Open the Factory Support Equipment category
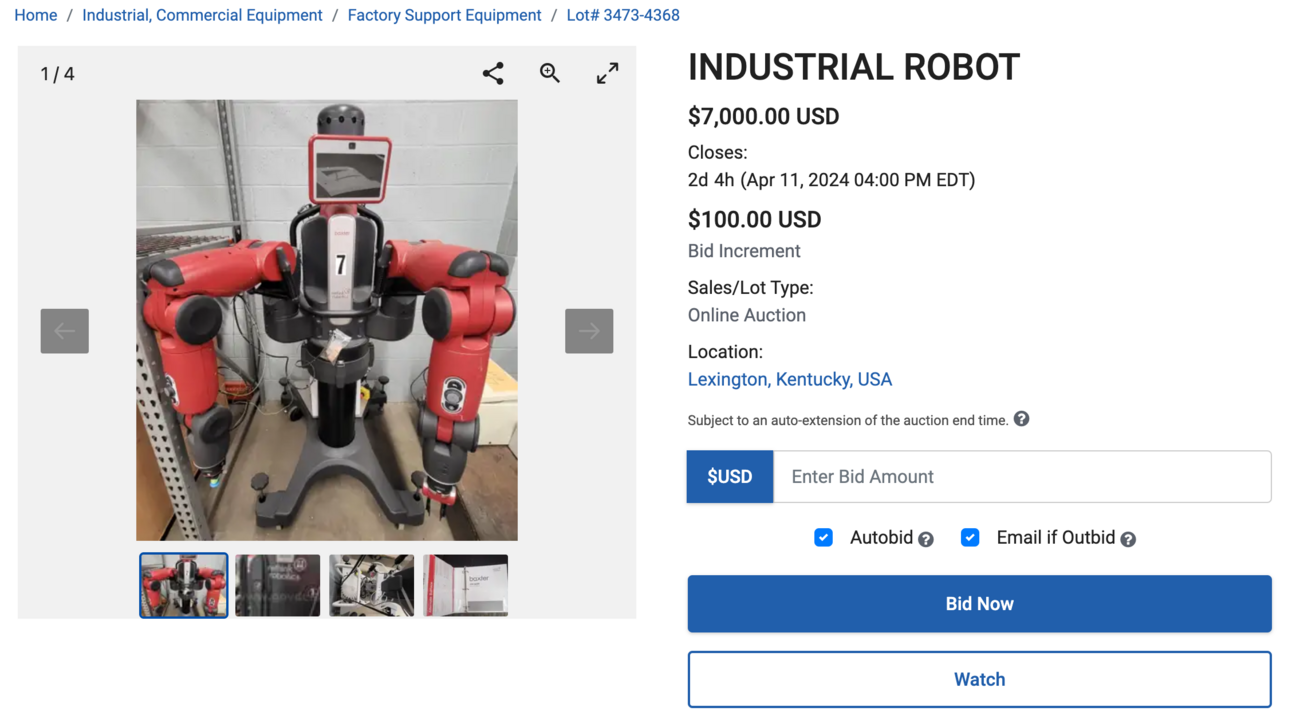 click(x=444, y=15)
